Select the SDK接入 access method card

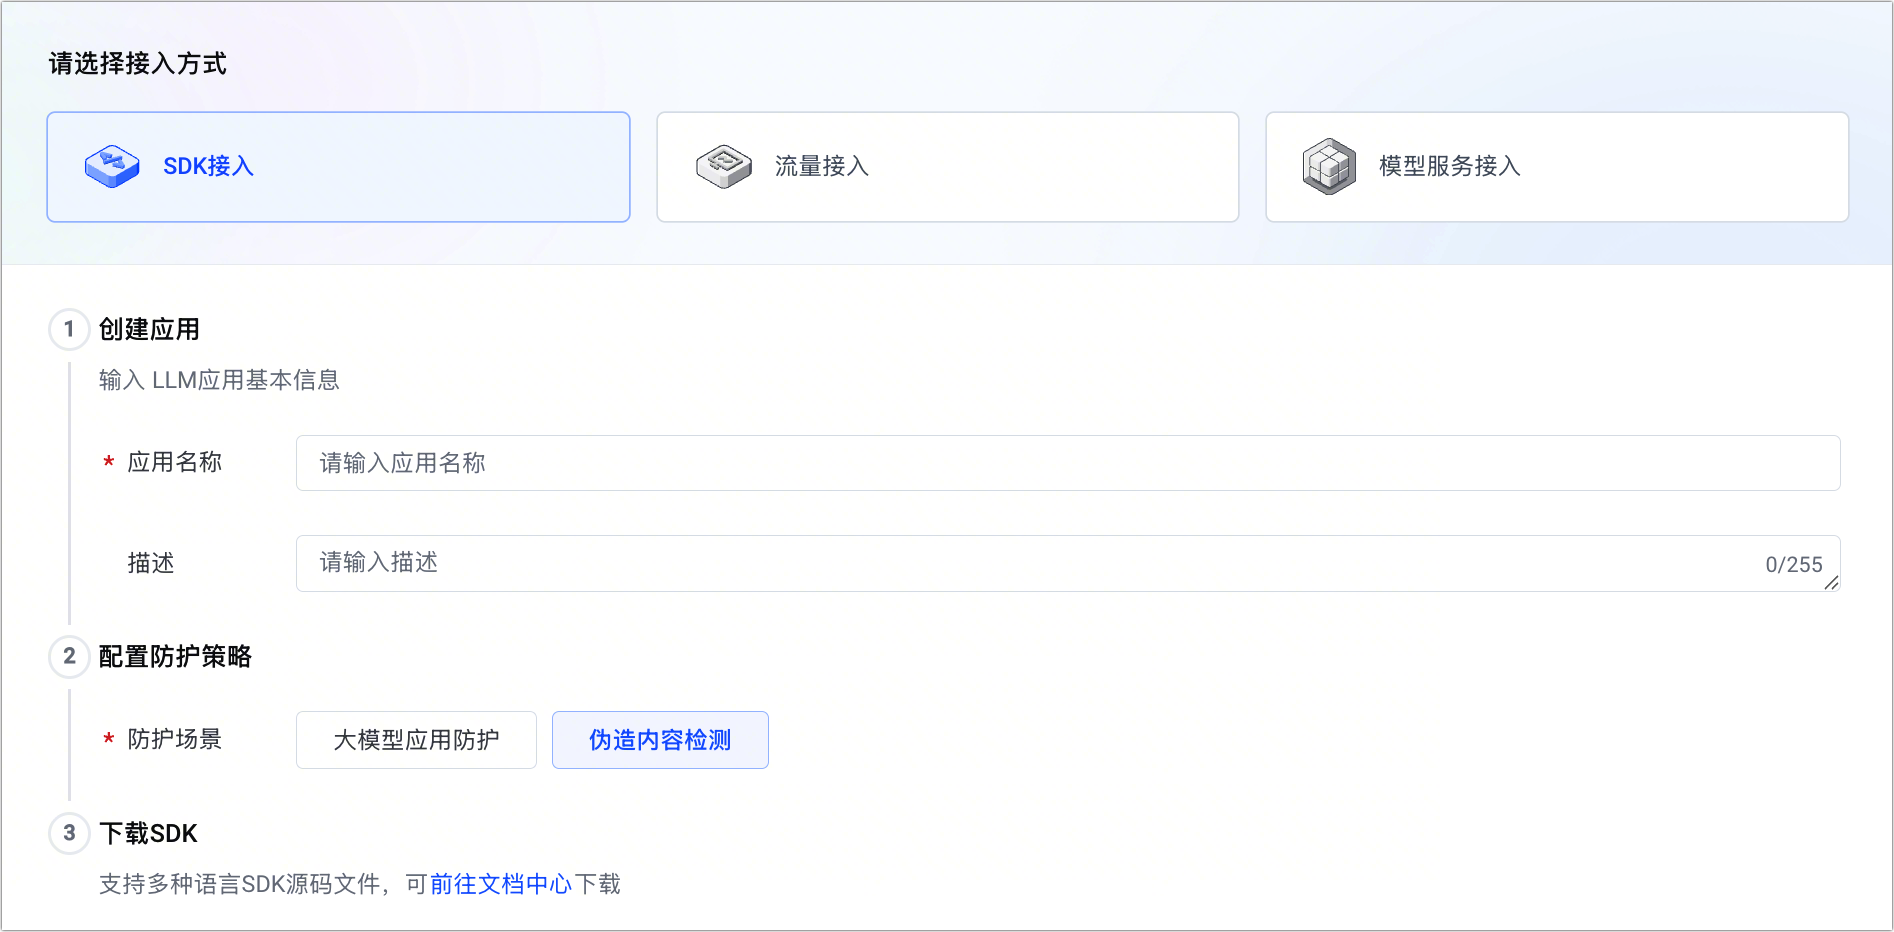click(338, 167)
